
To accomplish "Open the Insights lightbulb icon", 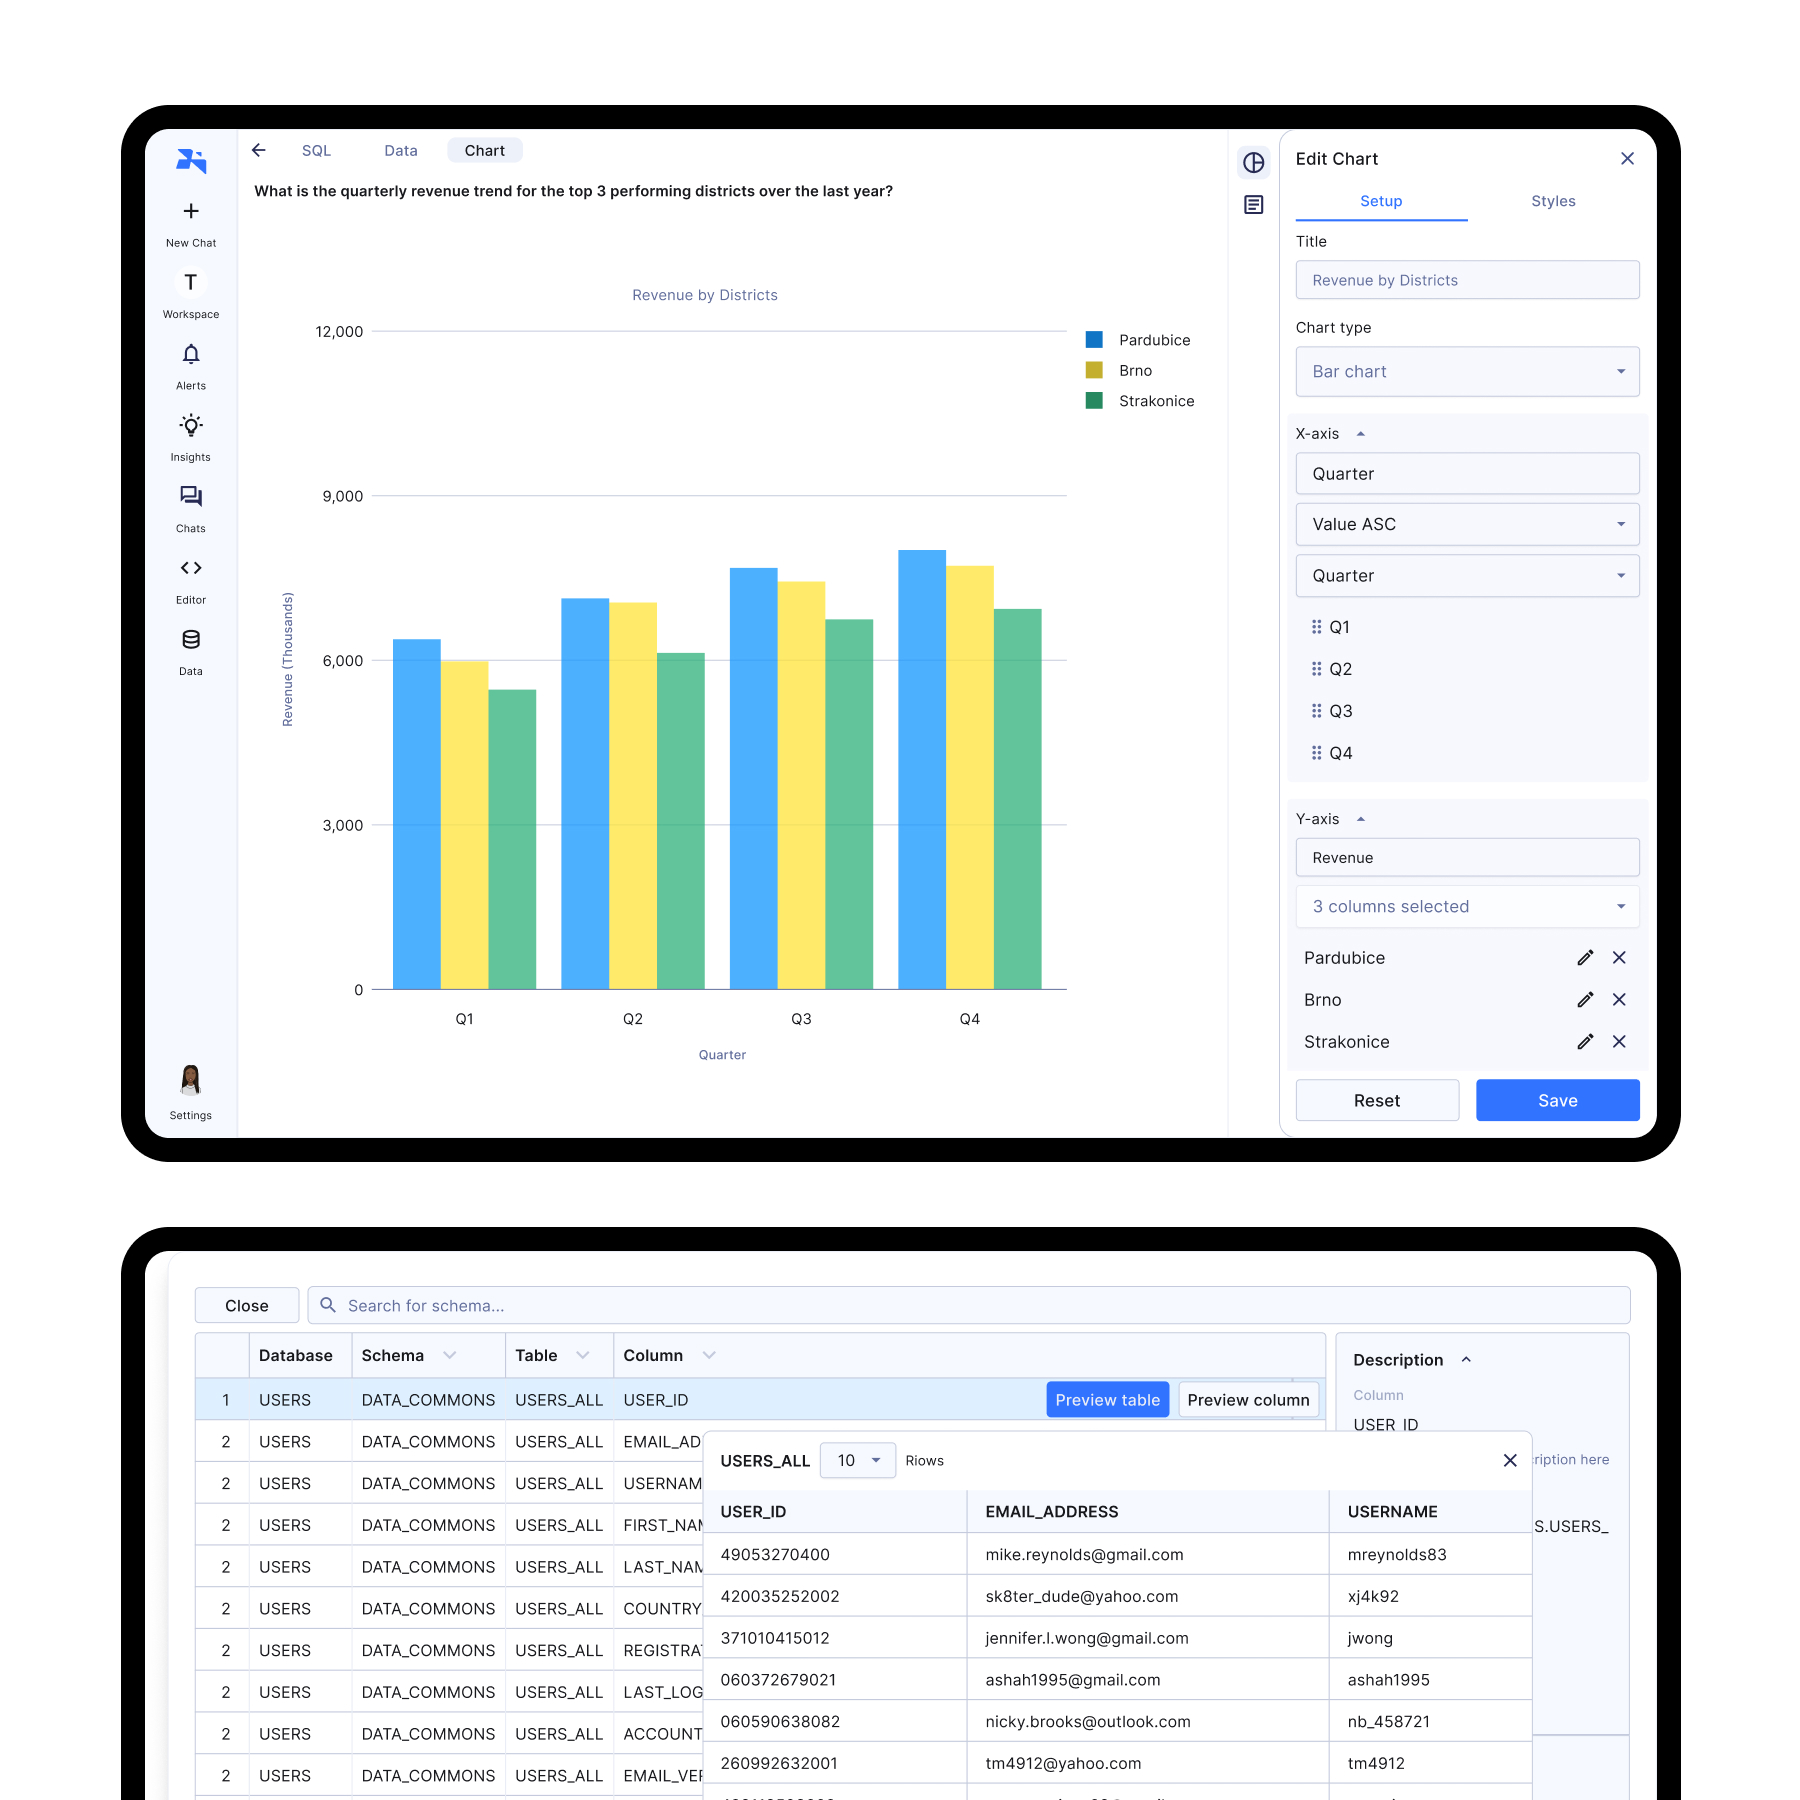I will [191, 426].
